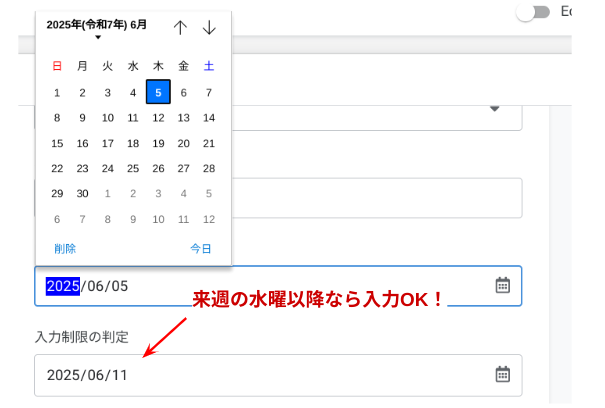This screenshot has height=408, width=605.
Task: Select June 17 in the calendar
Action: (108, 144)
